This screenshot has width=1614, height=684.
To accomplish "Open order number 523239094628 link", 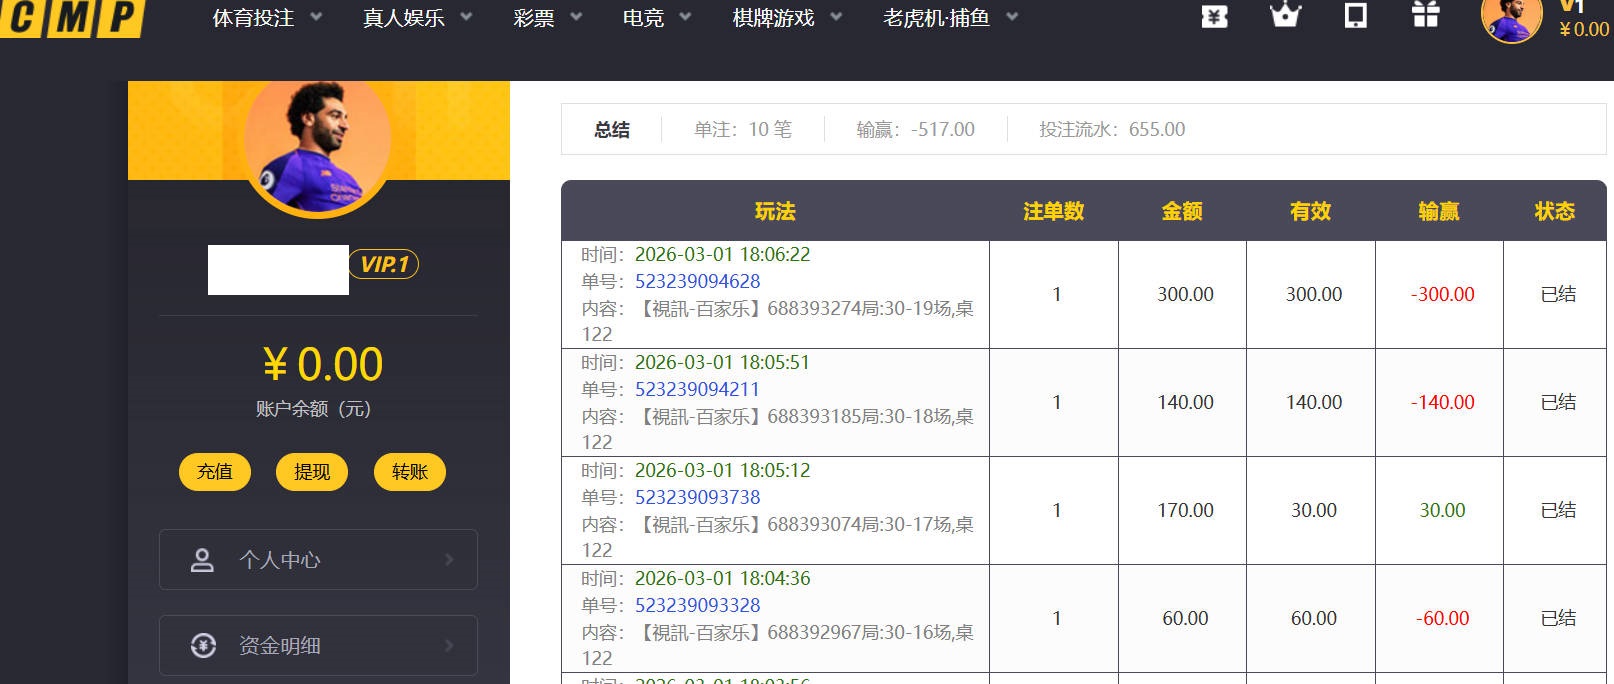I will click(697, 282).
